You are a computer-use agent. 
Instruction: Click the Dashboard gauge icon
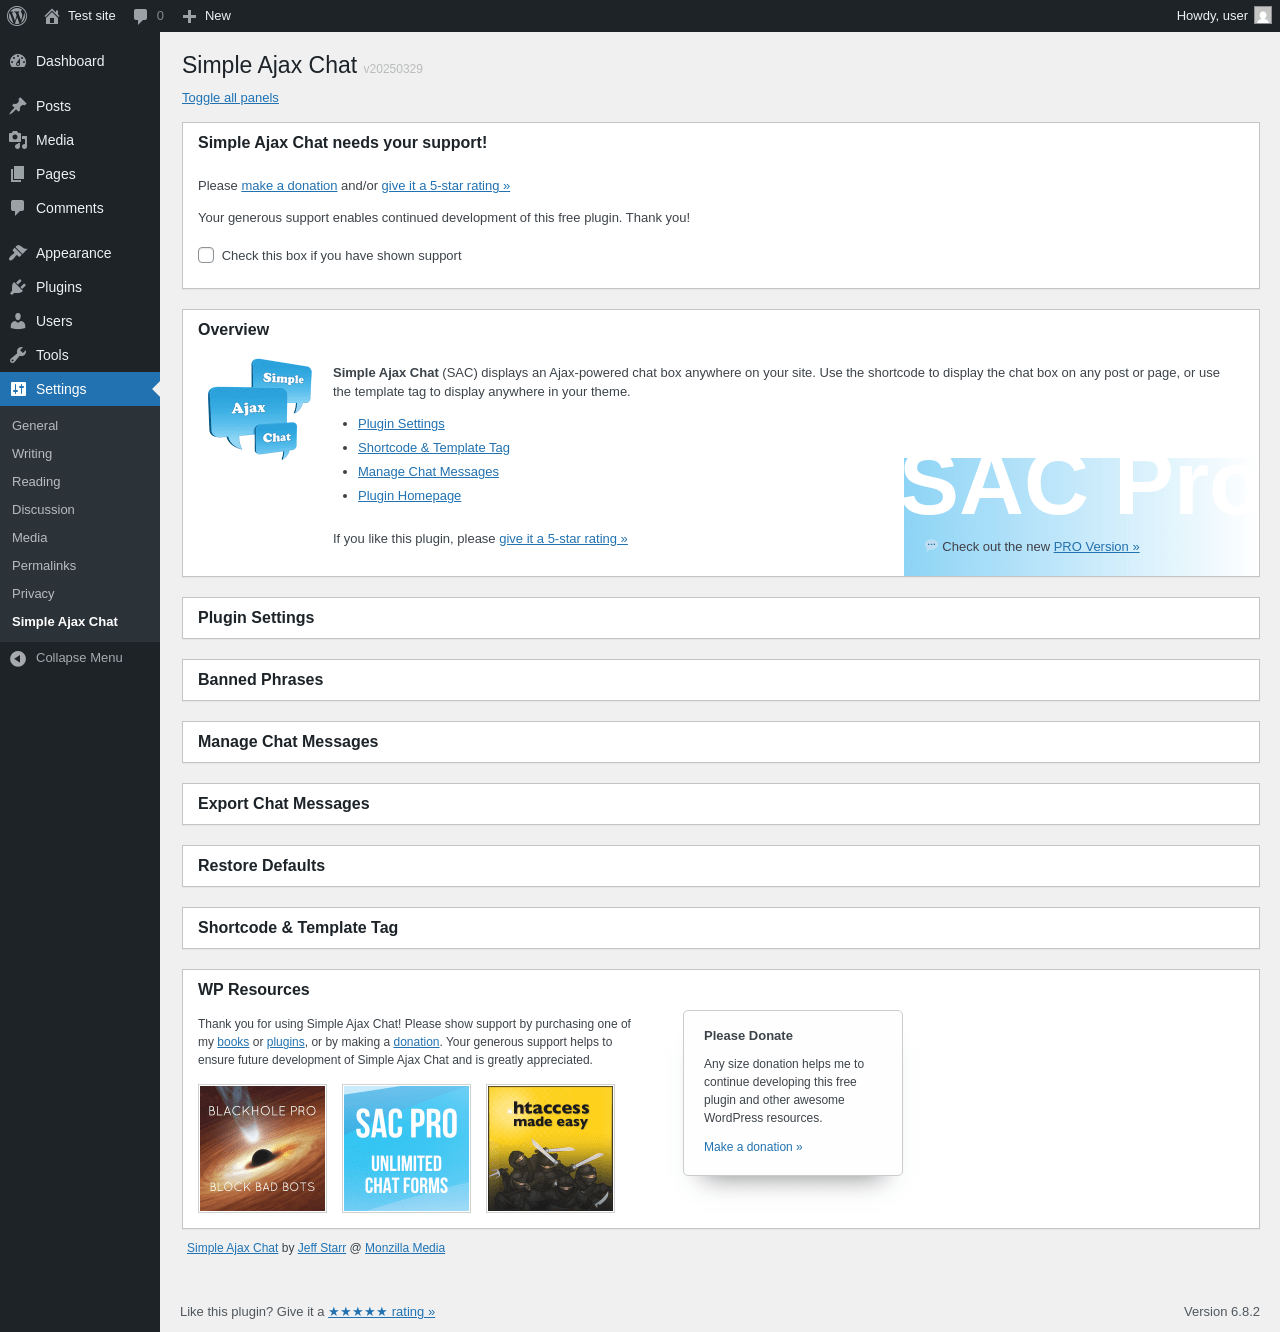pyautogui.click(x=18, y=61)
